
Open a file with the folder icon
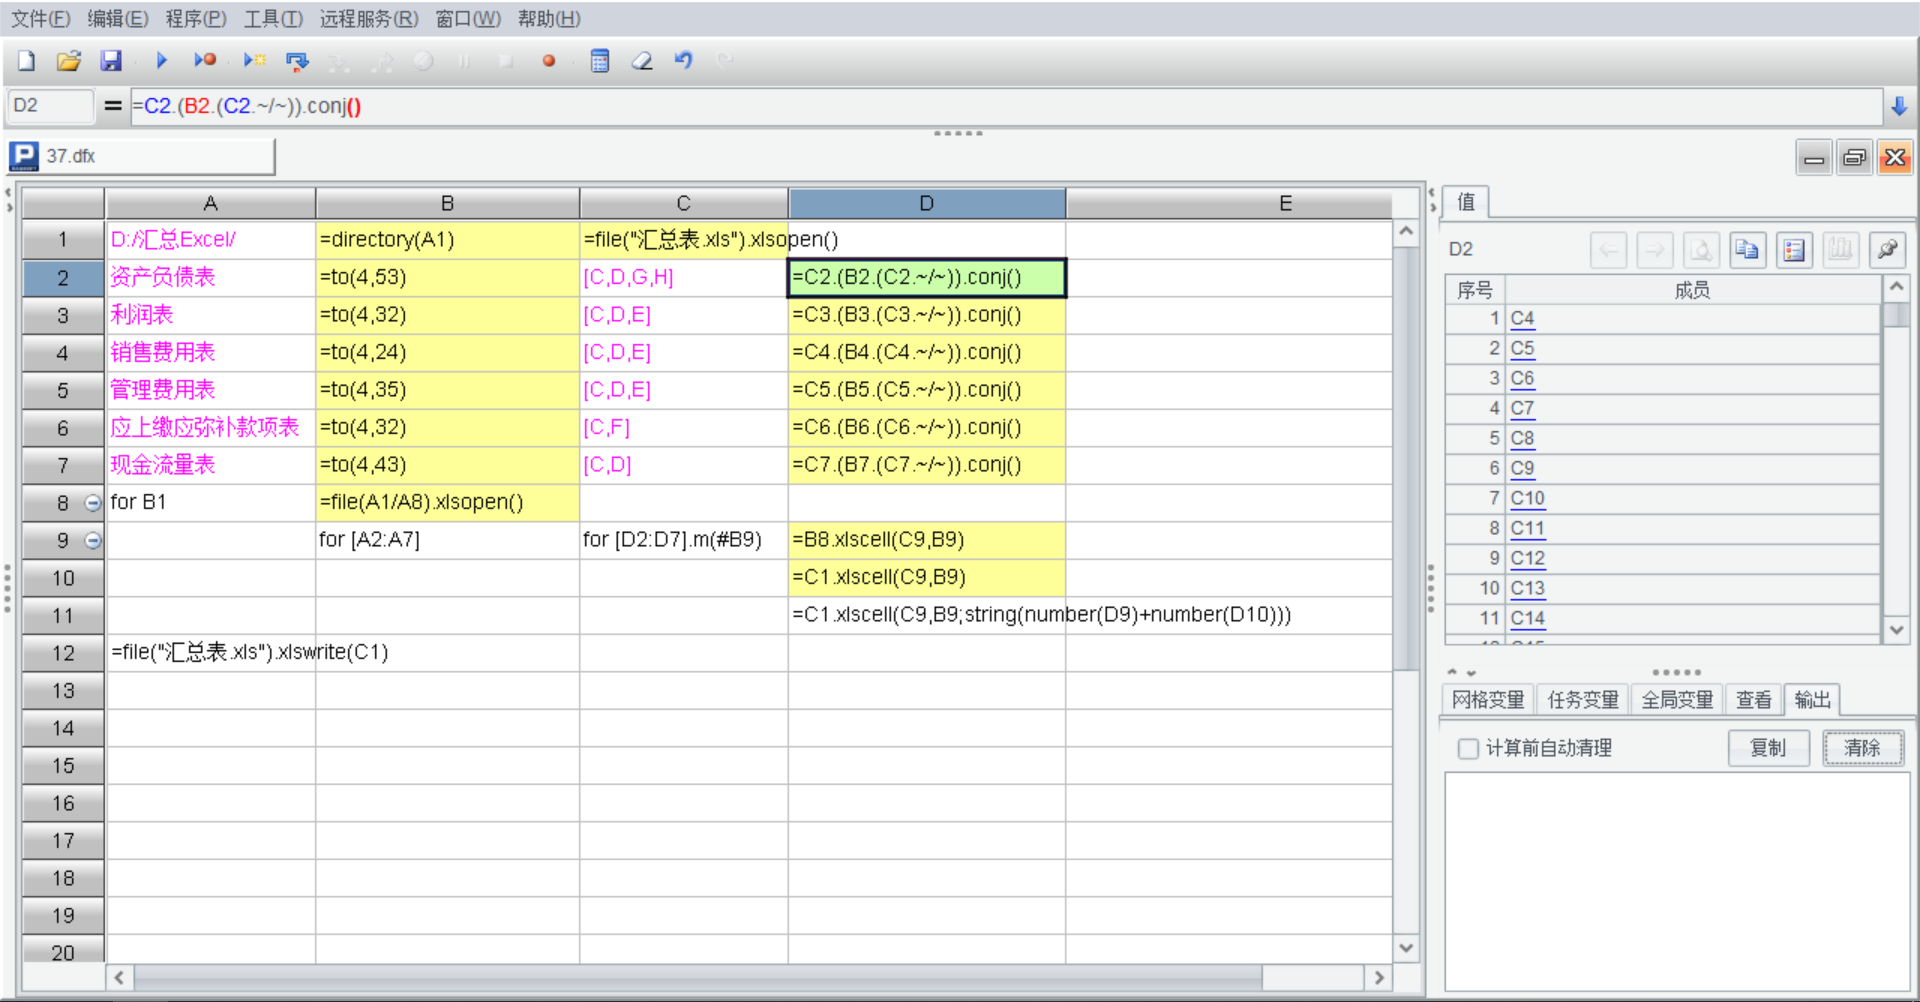pos(68,61)
